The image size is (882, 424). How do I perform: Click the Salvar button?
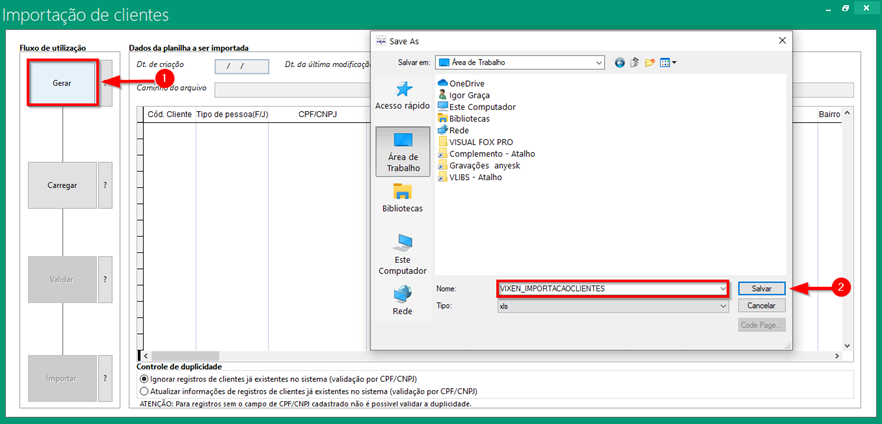762,288
